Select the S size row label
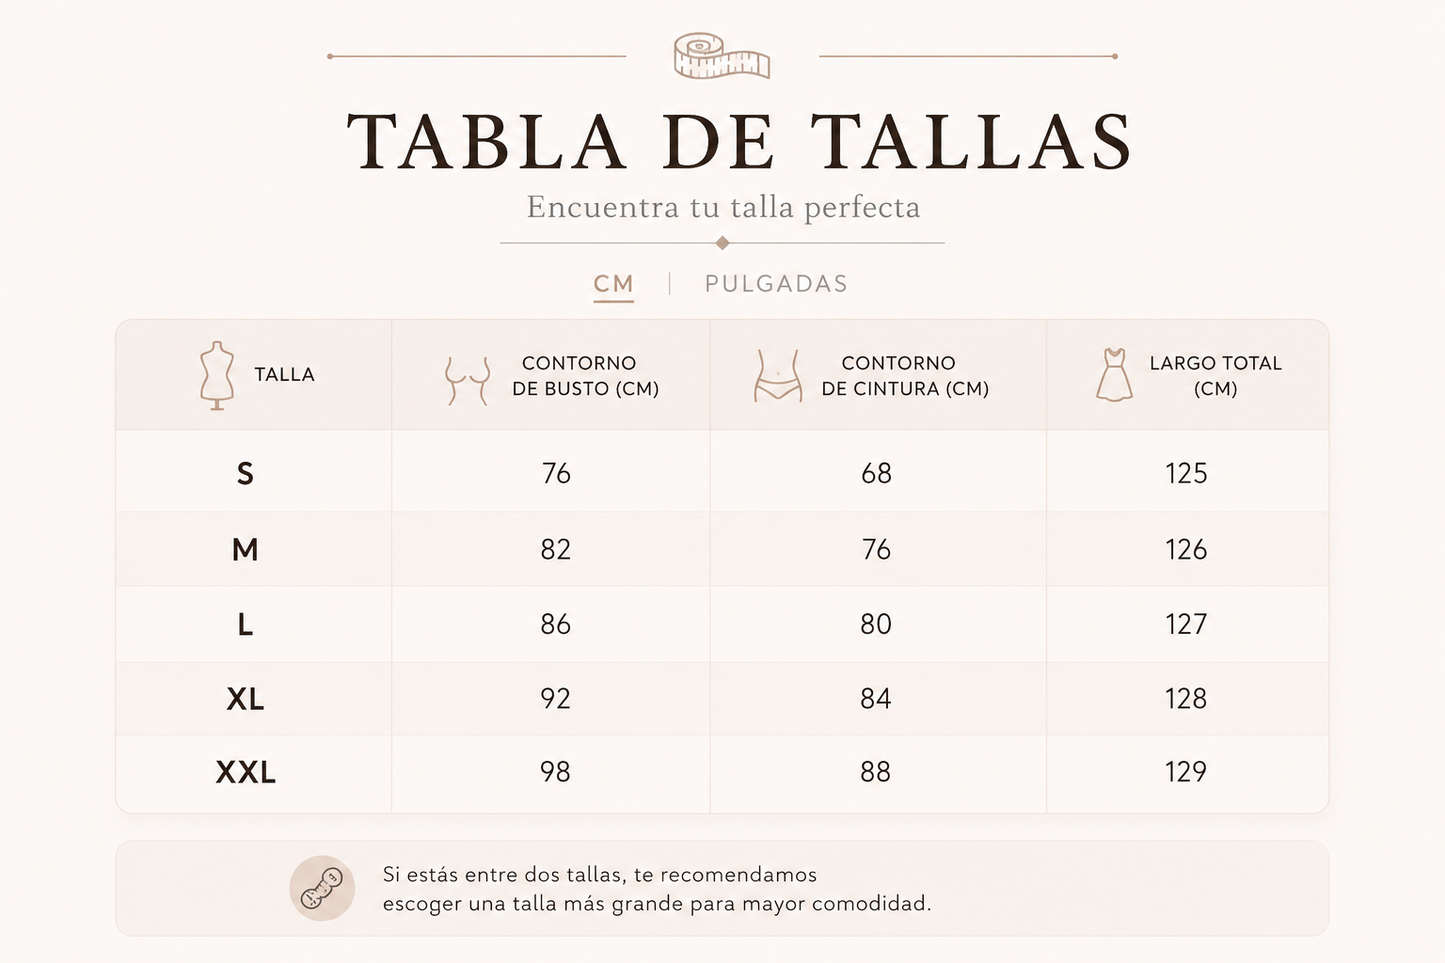The height and width of the screenshot is (963, 1445). (x=245, y=473)
